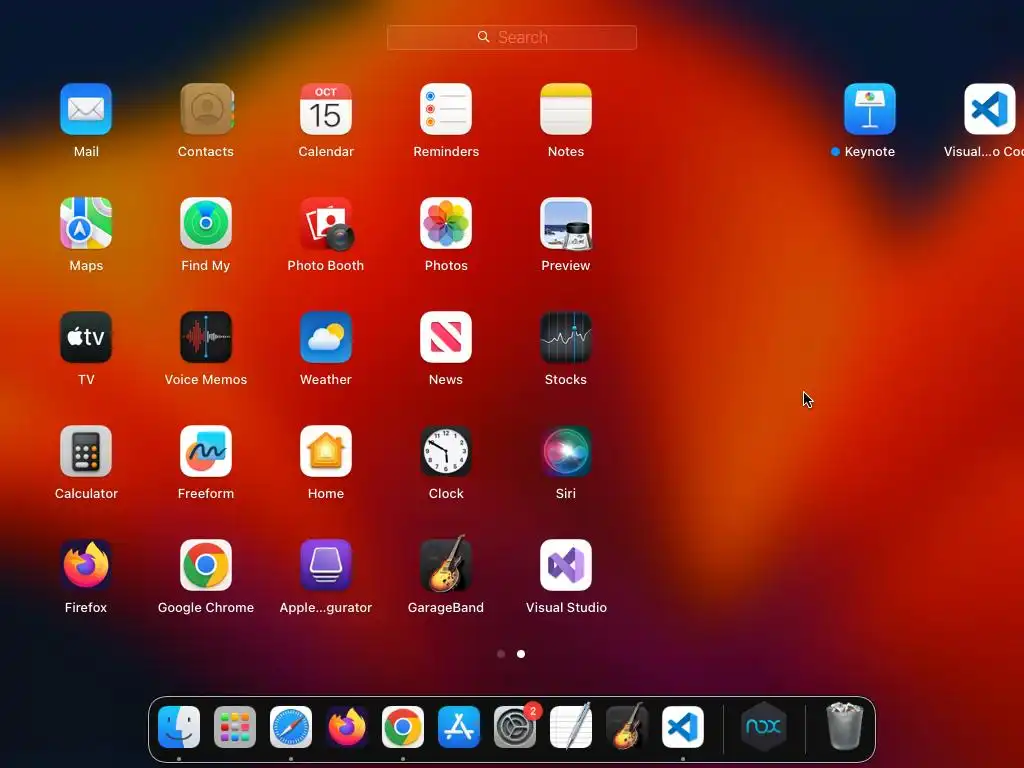Open Preview app
Screen dimensions: 1024x768
coord(566,223)
